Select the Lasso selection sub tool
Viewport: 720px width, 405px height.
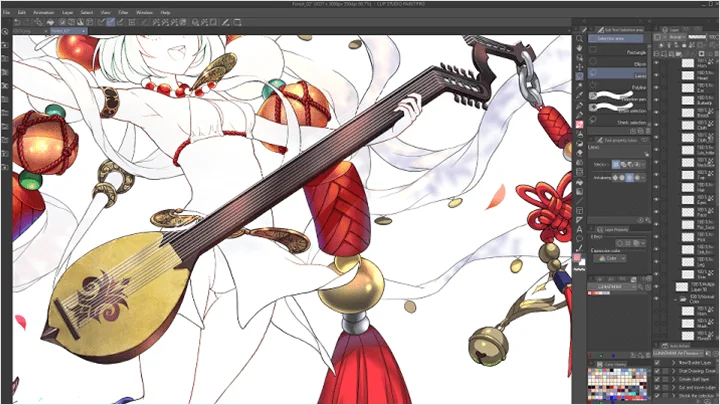tap(619, 75)
